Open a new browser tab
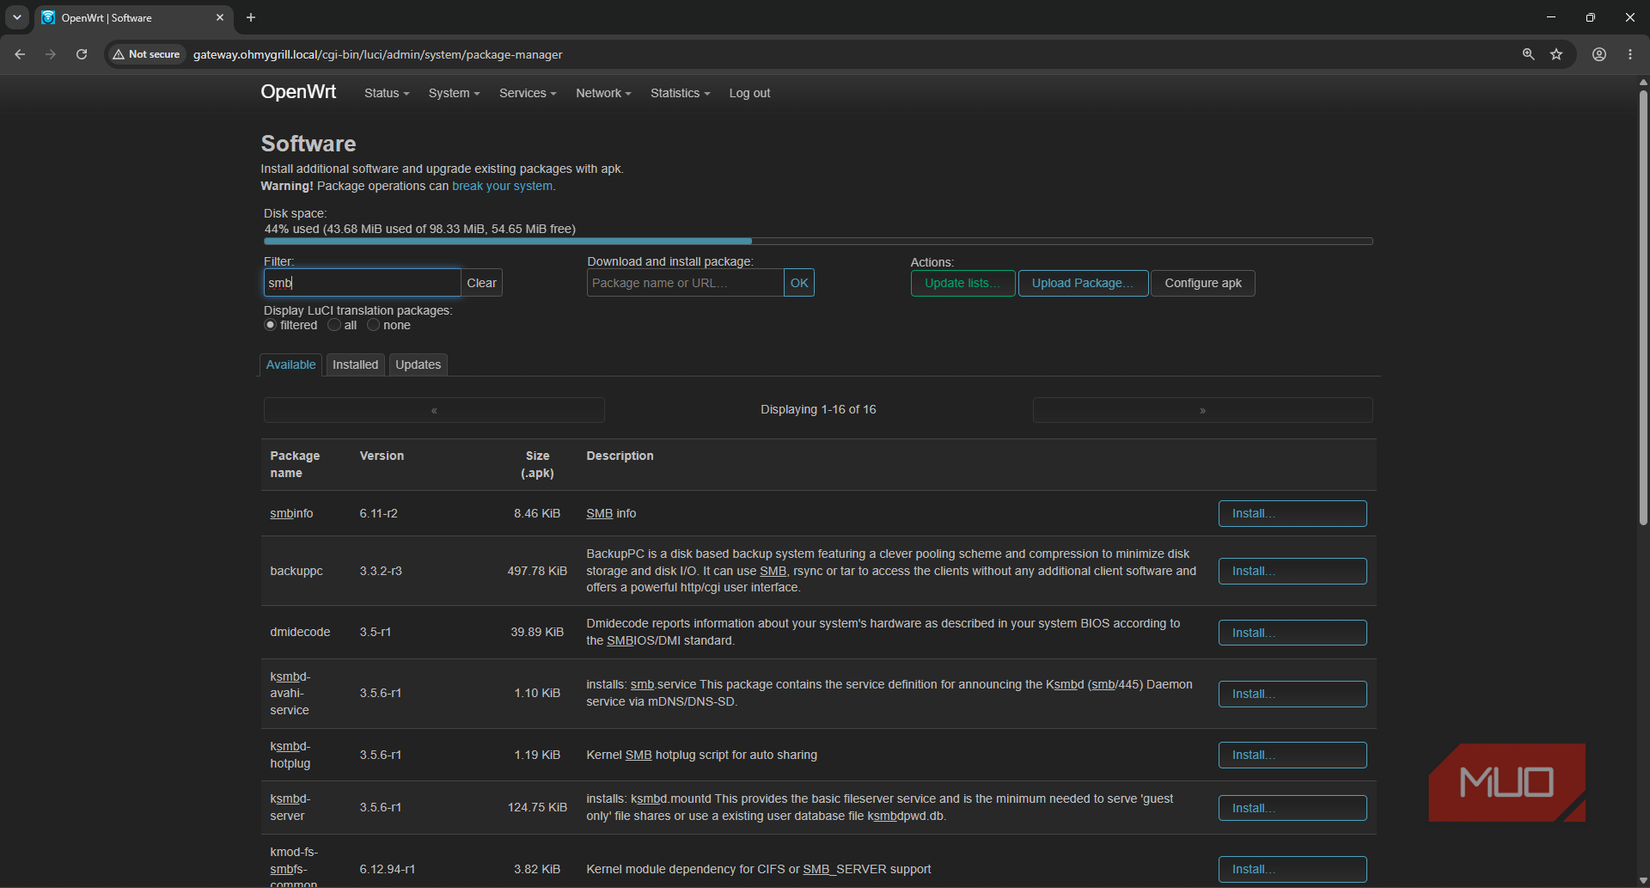 point(251,18)
